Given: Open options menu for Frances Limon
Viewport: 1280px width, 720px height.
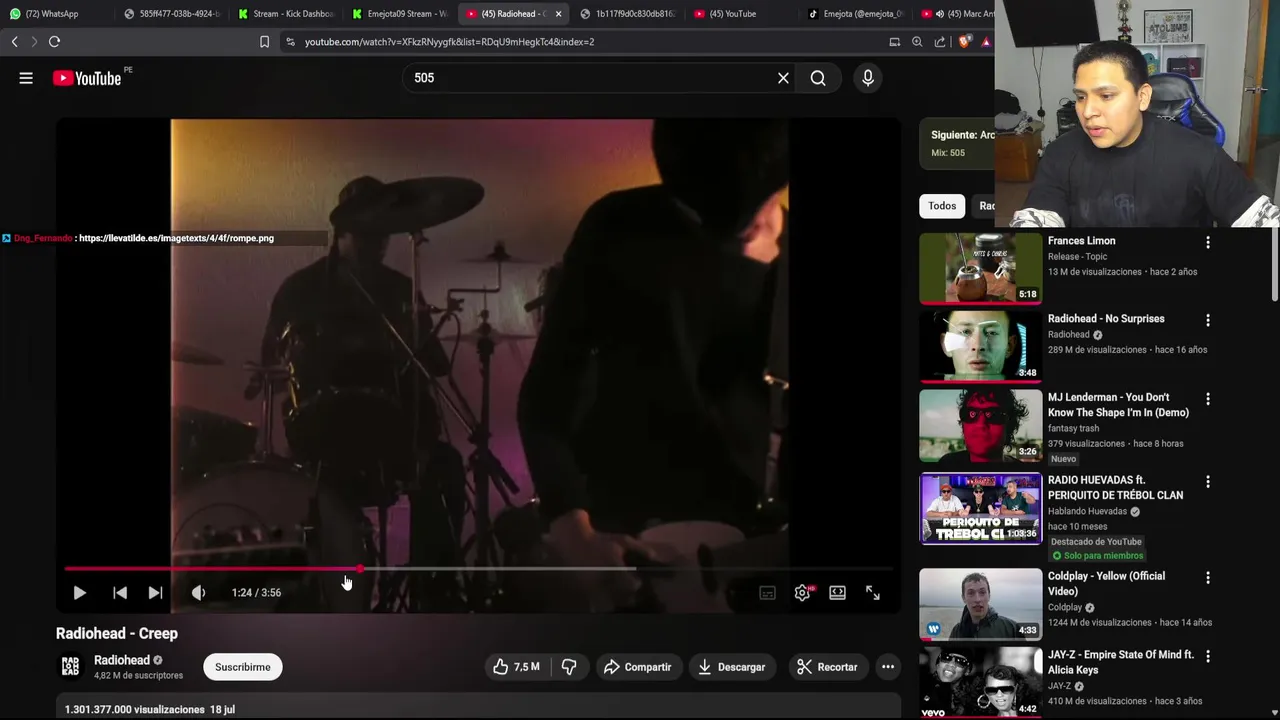Looking at the screenshot, I should 1208,243.
